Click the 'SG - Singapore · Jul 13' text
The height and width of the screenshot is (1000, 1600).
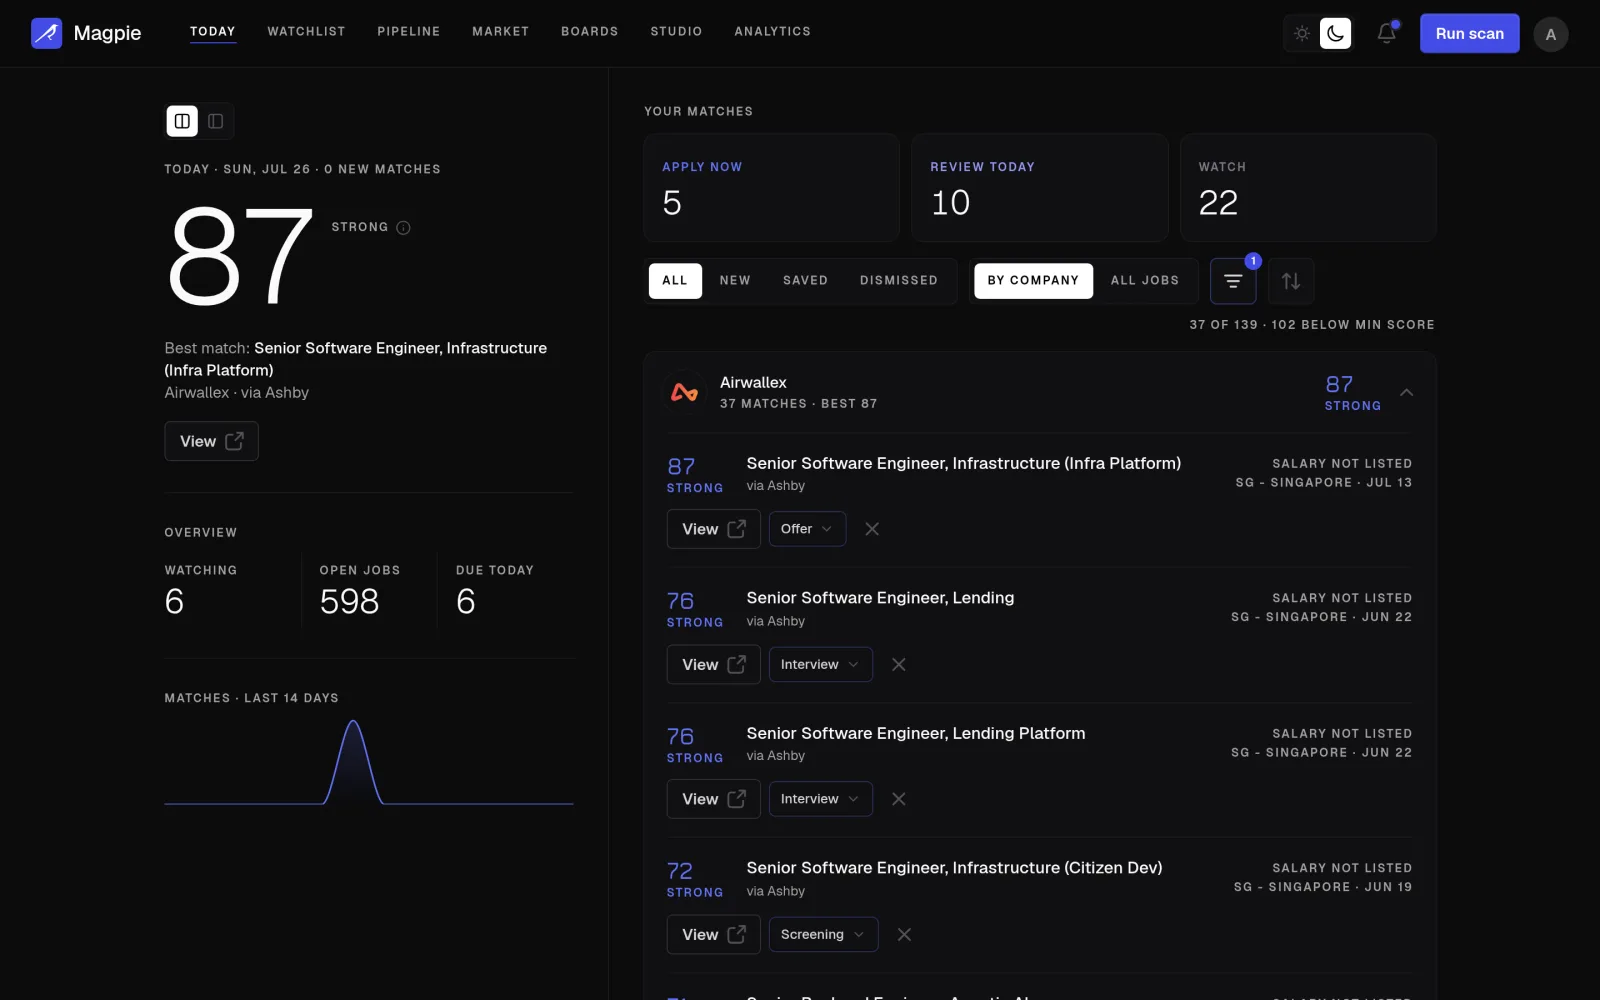(x=1324, y=483)
